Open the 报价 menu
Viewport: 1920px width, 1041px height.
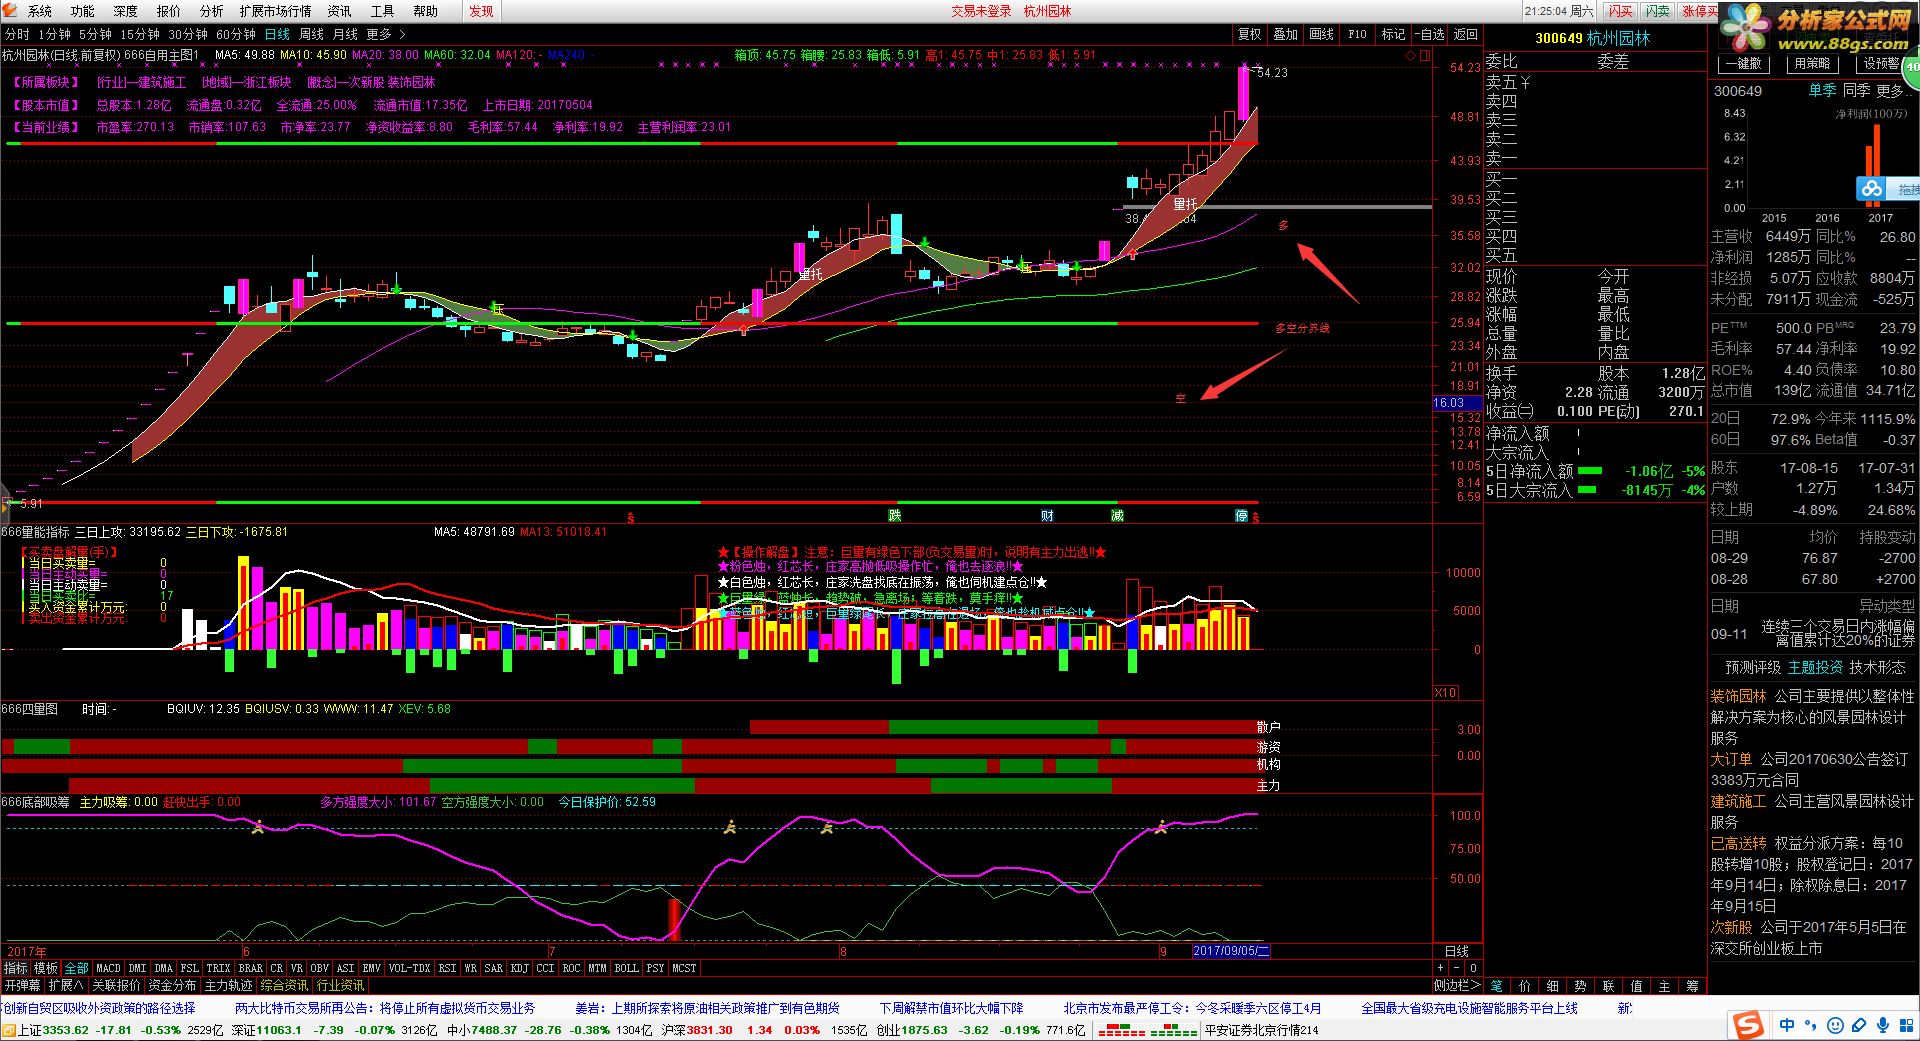(169, 11)
